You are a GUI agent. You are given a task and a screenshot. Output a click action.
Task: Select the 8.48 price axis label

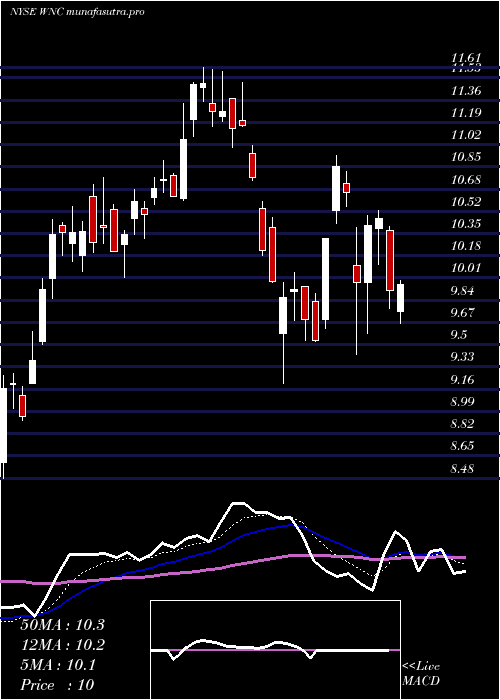(462, 469)
